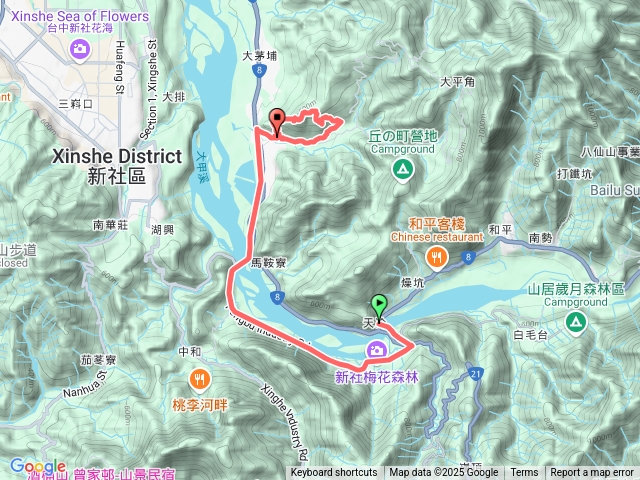Image resolution: width=640 pixels, height=480 pixels.
Task: Click the Route 8 shield near 大茅埔
Action: pos(260,71)
